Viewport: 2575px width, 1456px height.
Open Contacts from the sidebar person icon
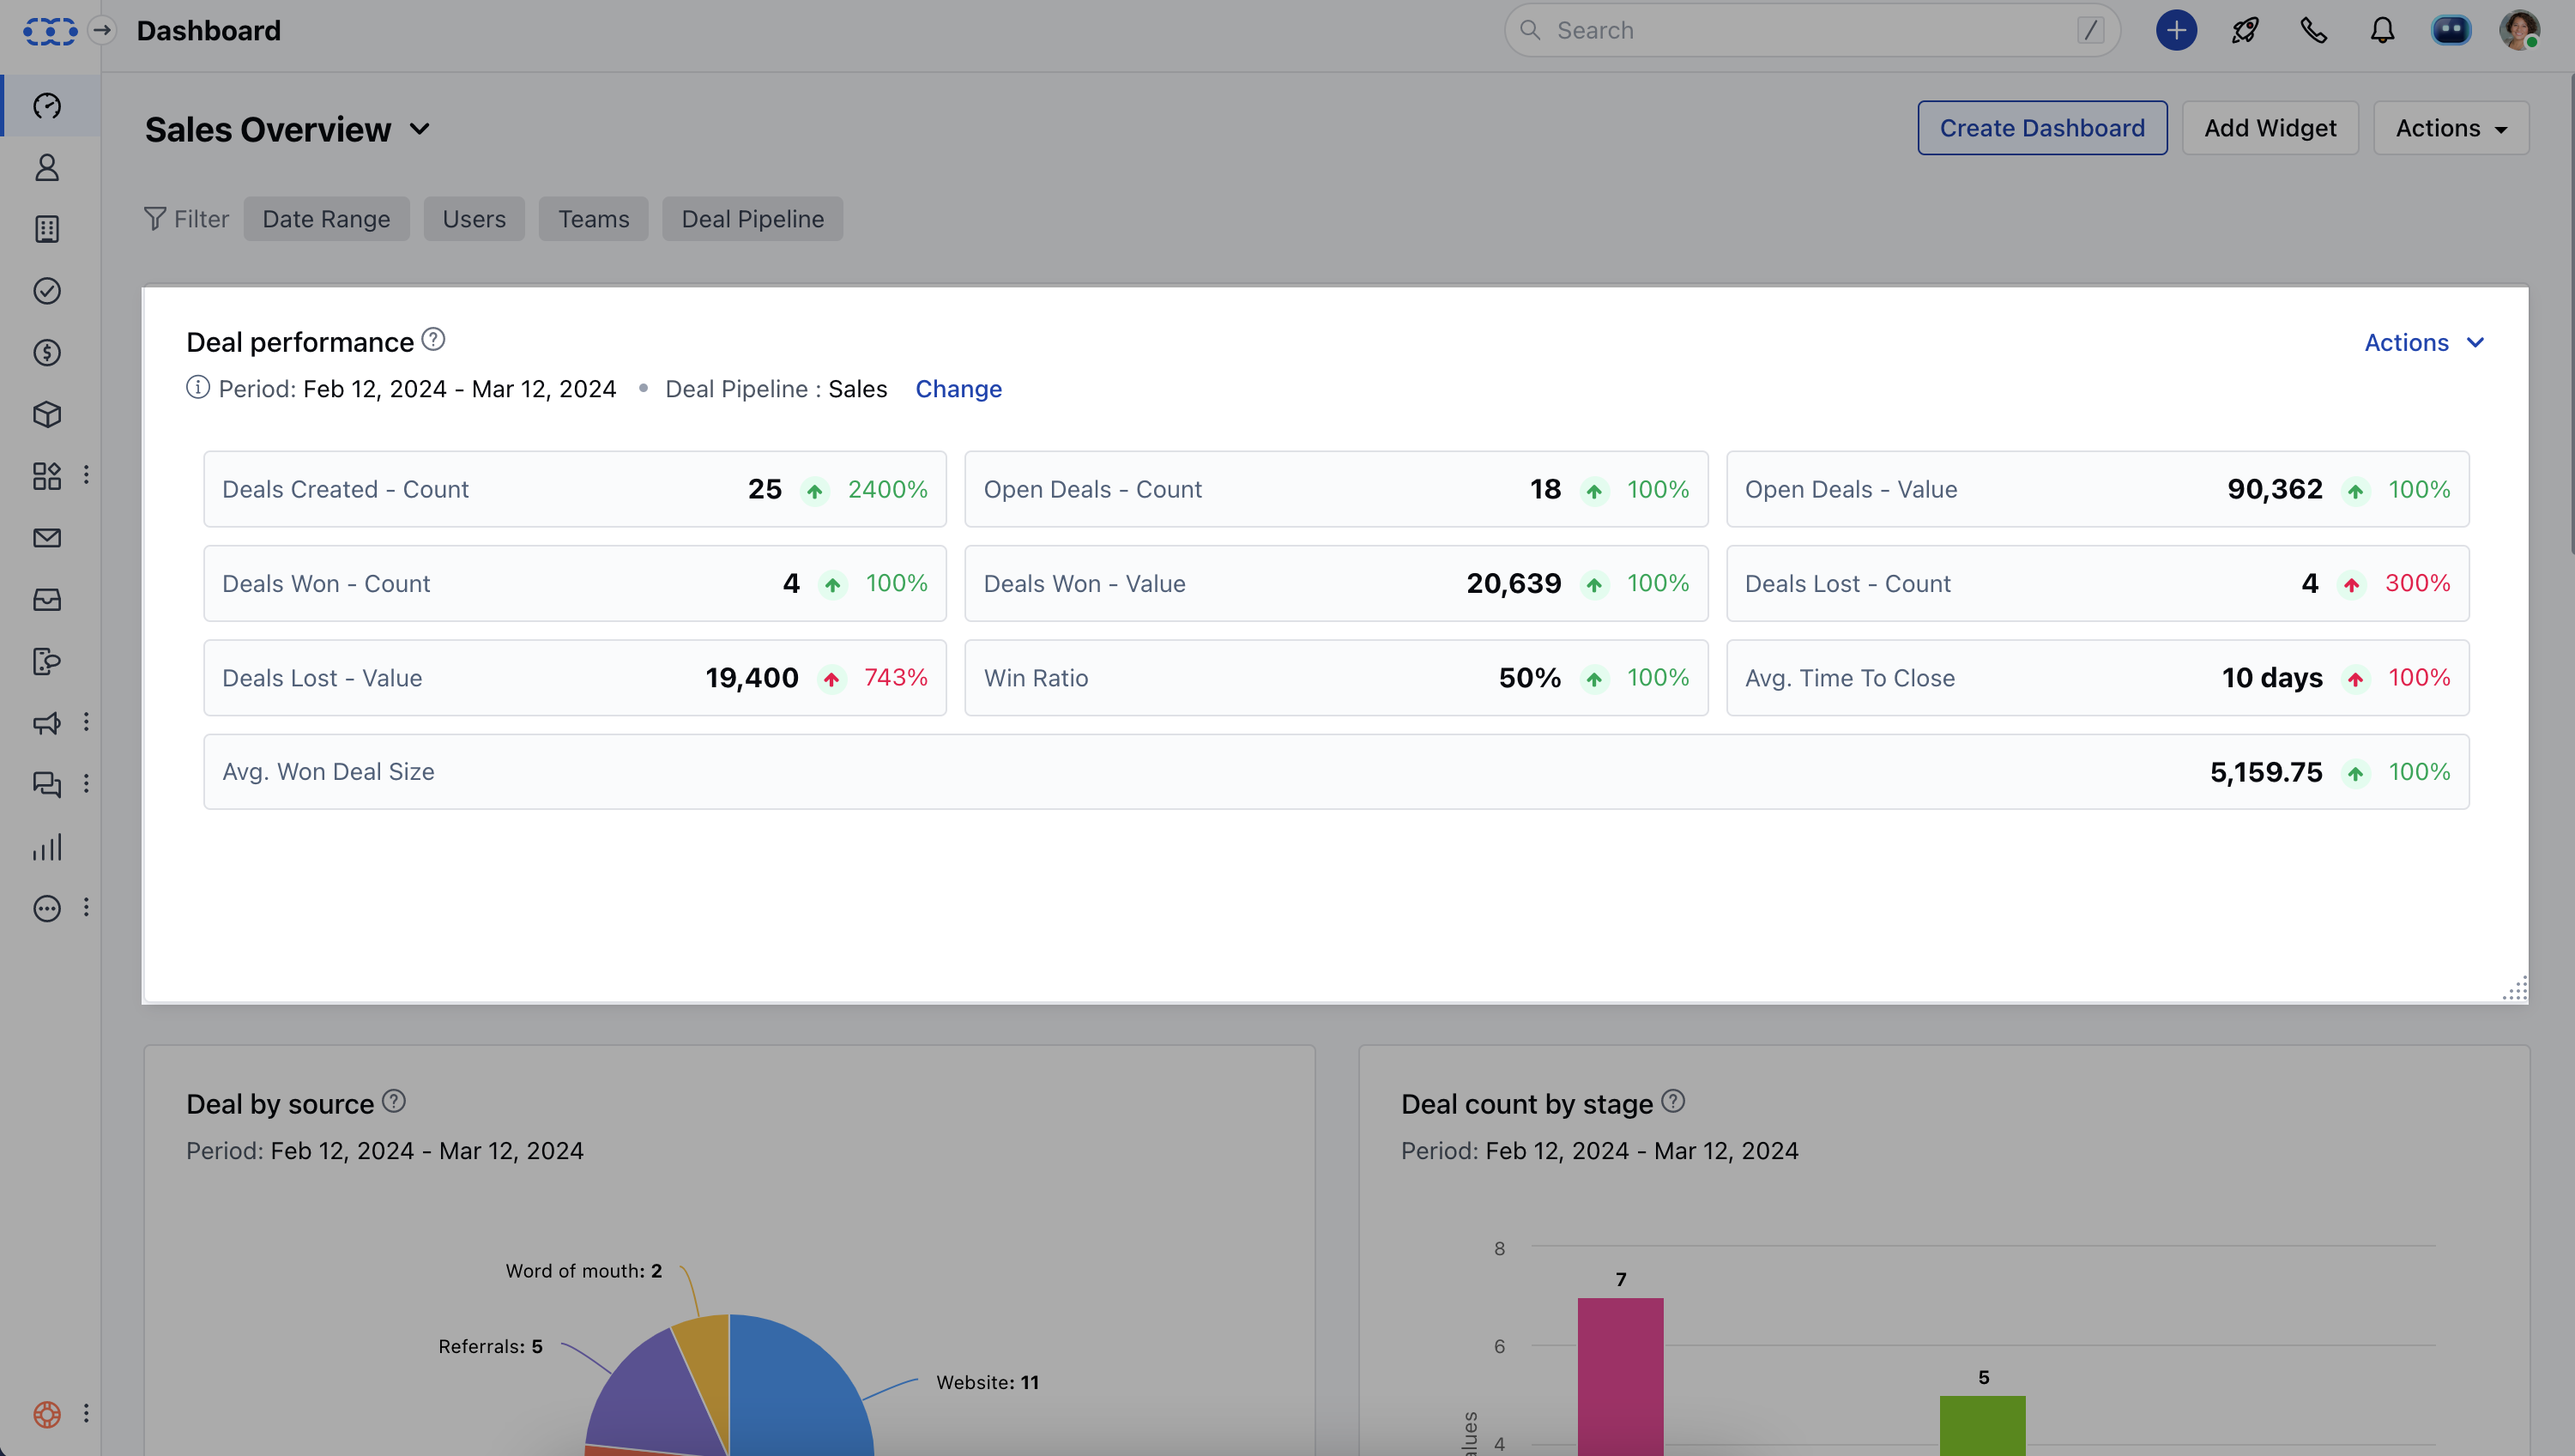(47, 167)
